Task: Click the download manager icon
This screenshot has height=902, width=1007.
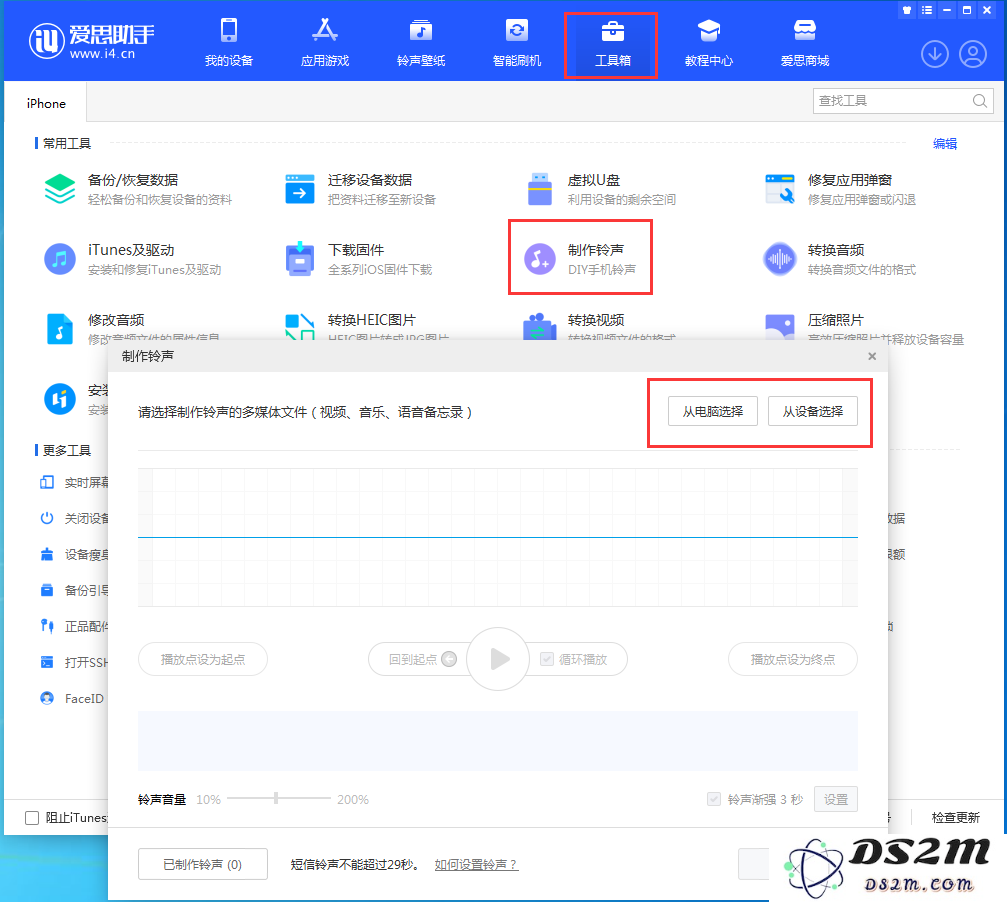Action: [x=934, y=55]
